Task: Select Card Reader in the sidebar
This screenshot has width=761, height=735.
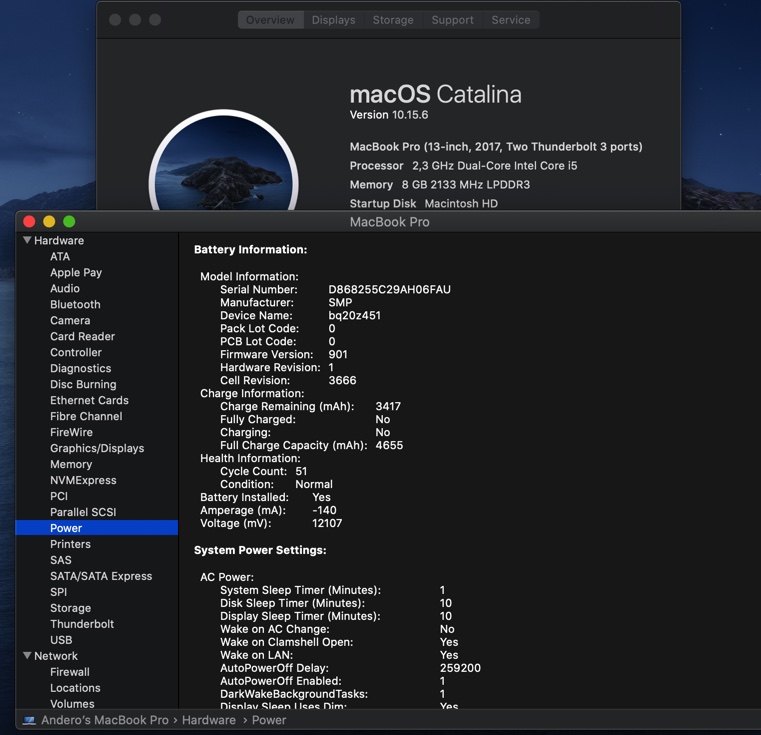Action: pyautogui.click(x=83, y=336)
